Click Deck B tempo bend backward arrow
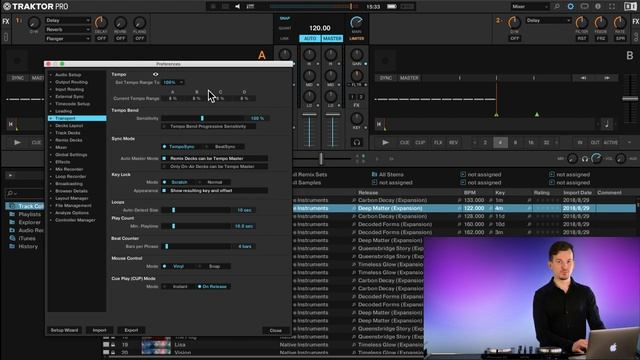Image resolution: width=640 pixels, height=360 pixels. click(583, 78)
